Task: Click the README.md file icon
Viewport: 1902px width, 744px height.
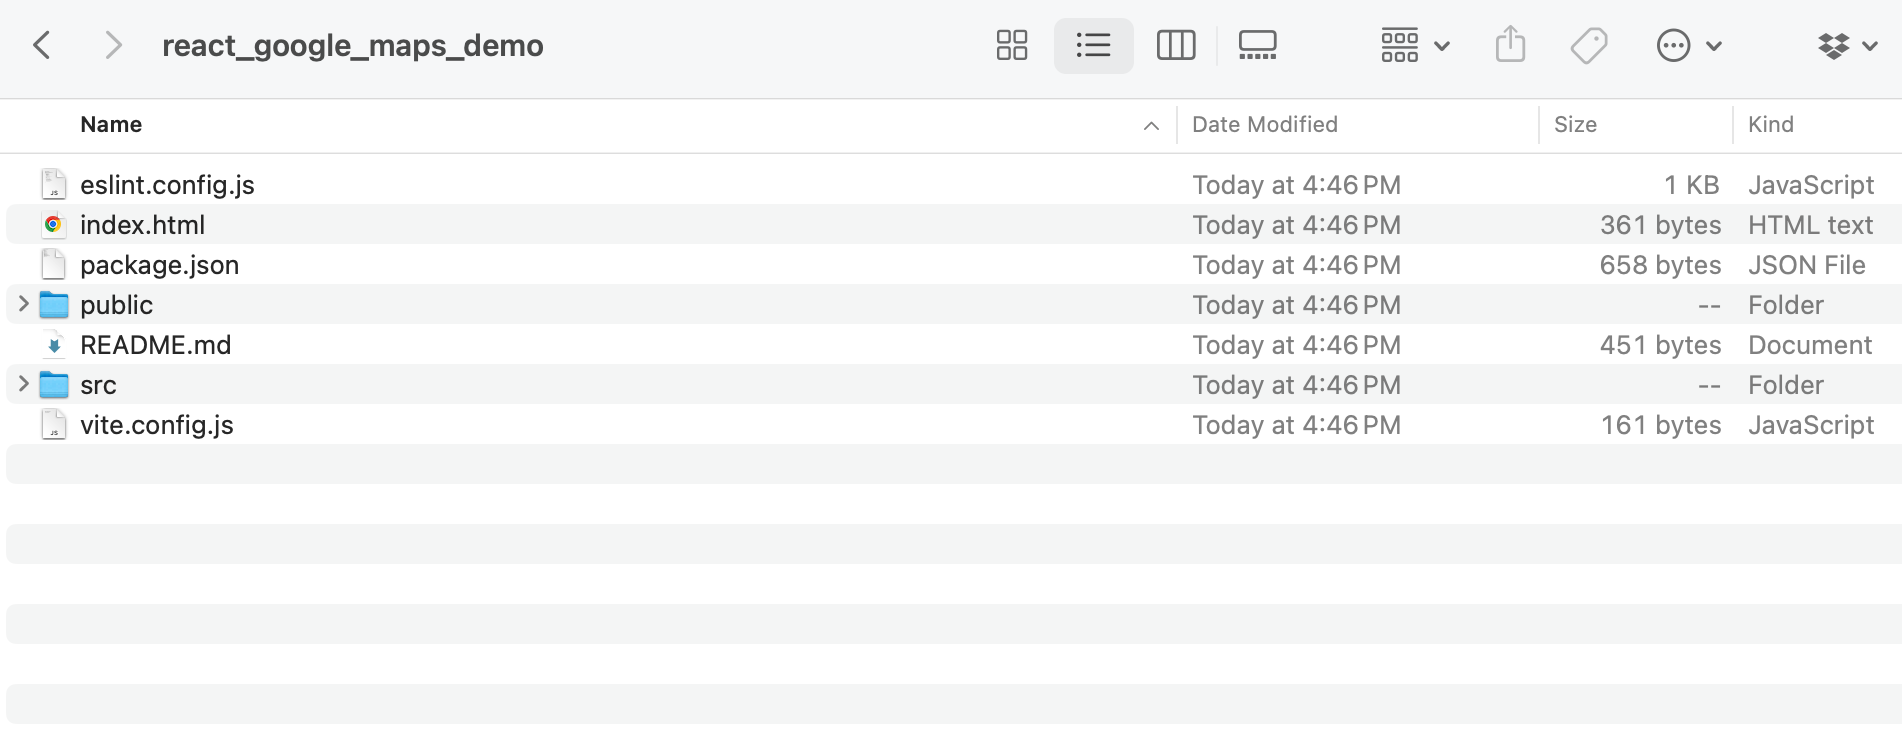Action: click(54, 344)
